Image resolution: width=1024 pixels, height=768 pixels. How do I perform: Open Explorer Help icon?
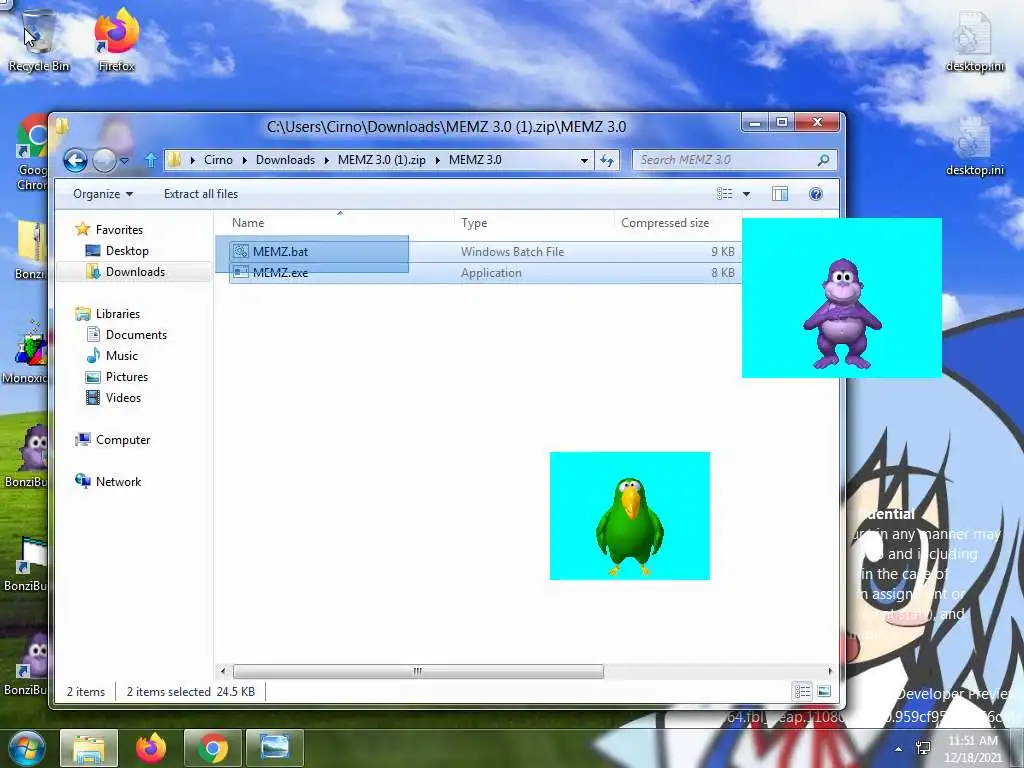816,194
